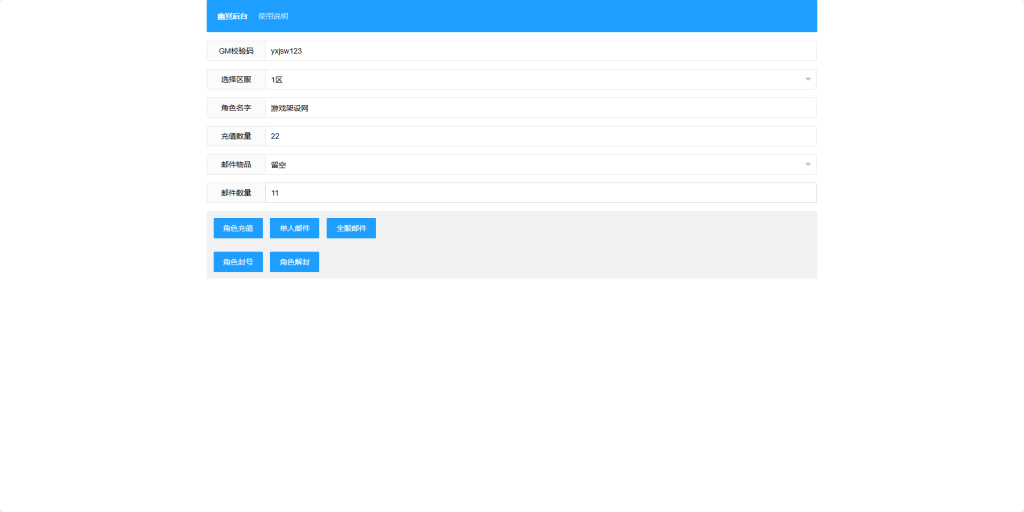Viewport: 1024px width, 512px height.
Task: Click the 幽冥后台 brand title
Action: coord(232,16)
